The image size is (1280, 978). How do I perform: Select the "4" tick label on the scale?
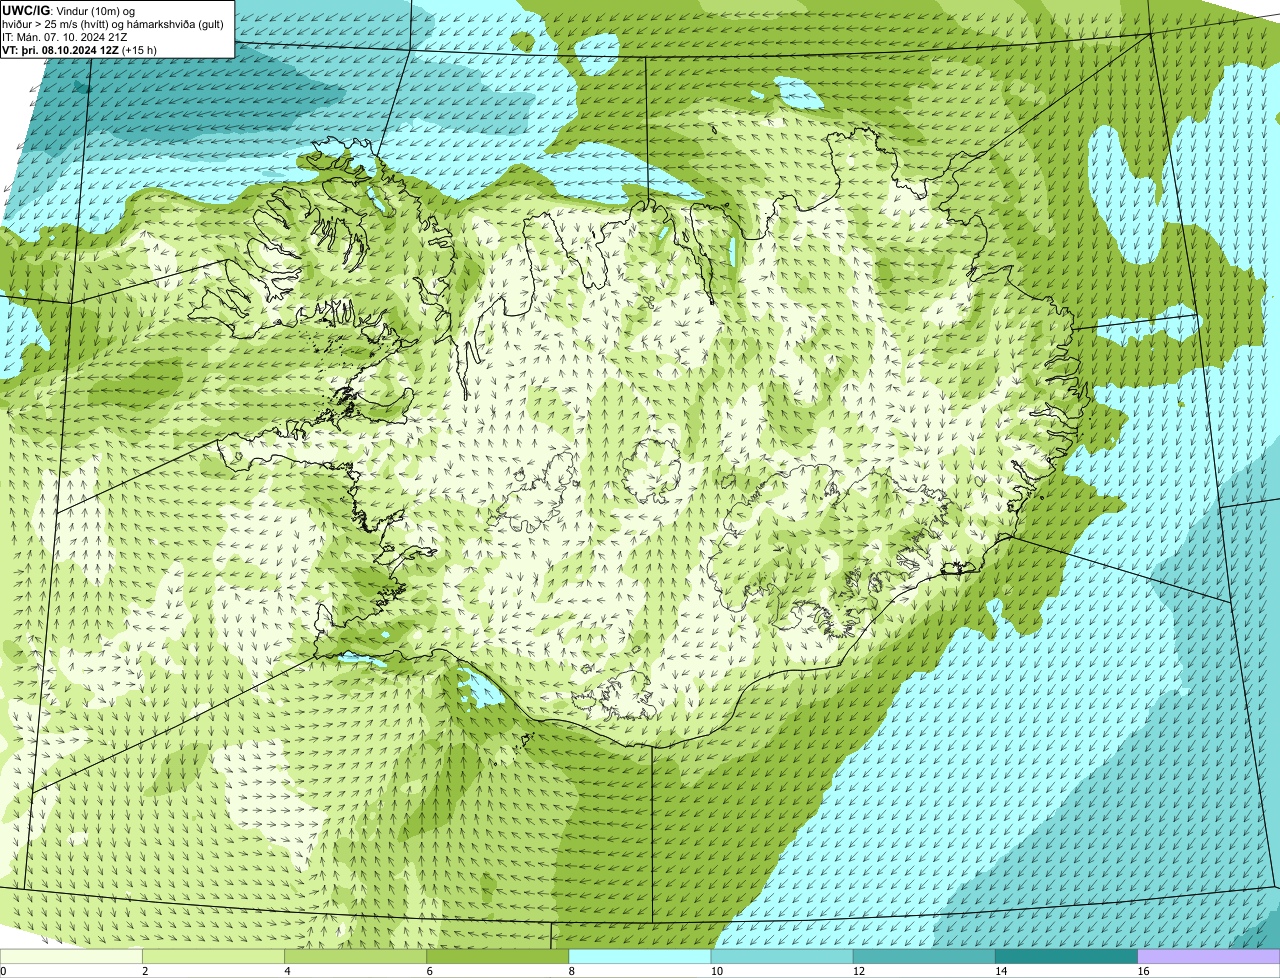[287, 971]
